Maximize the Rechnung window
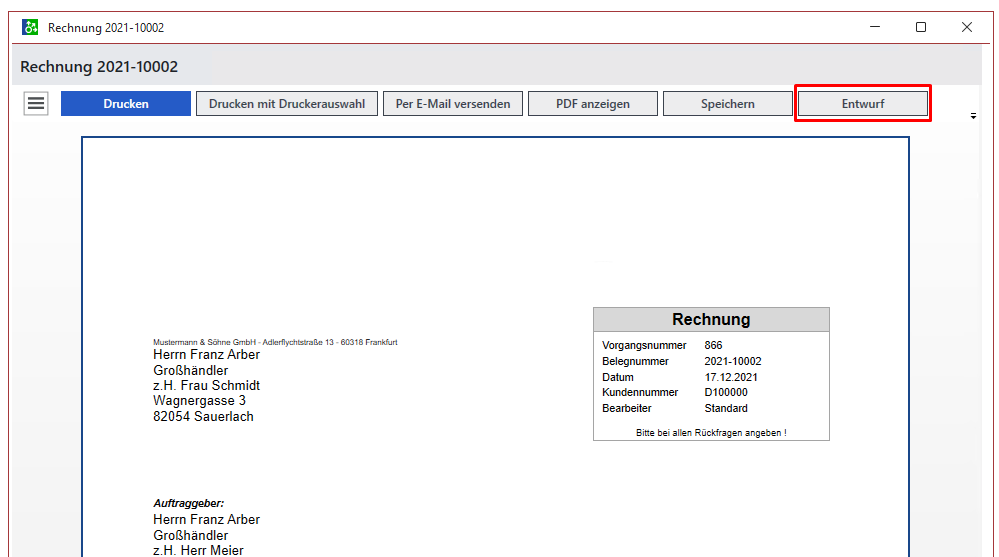 (x=921, y=27)
